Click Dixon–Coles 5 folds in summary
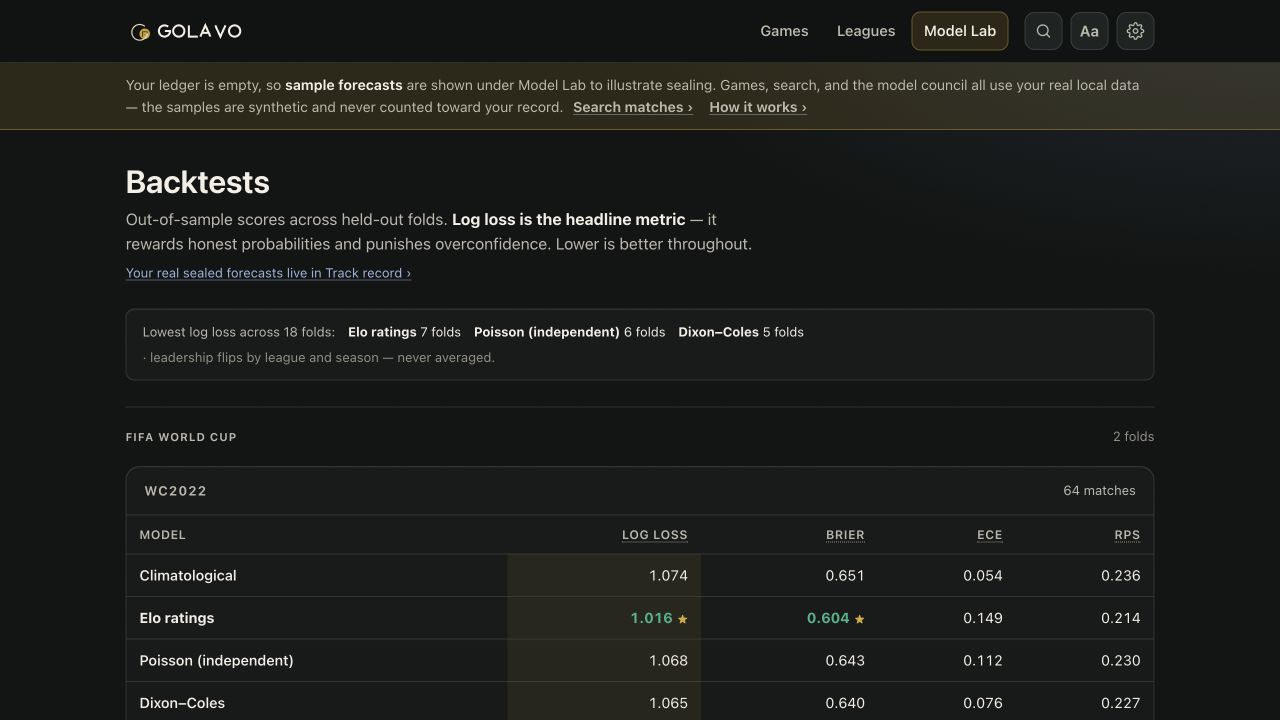The height and width of the screenshot is (720, 1280). click(741, 332)
